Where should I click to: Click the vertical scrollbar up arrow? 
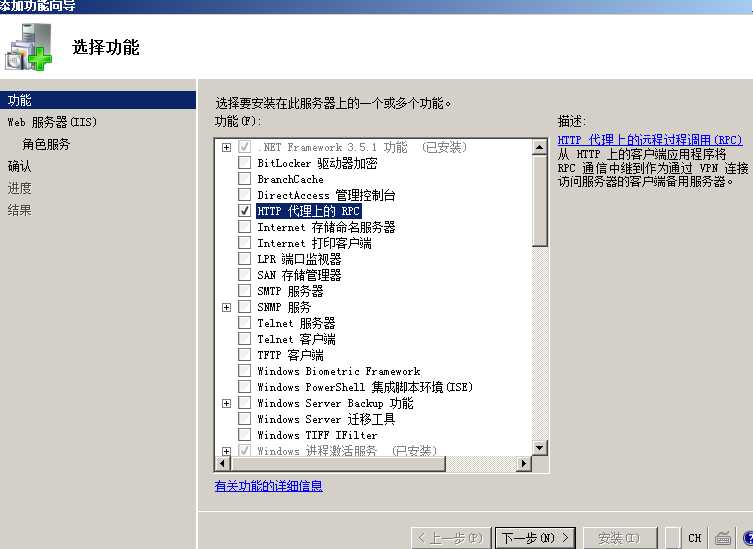[539, 147]
